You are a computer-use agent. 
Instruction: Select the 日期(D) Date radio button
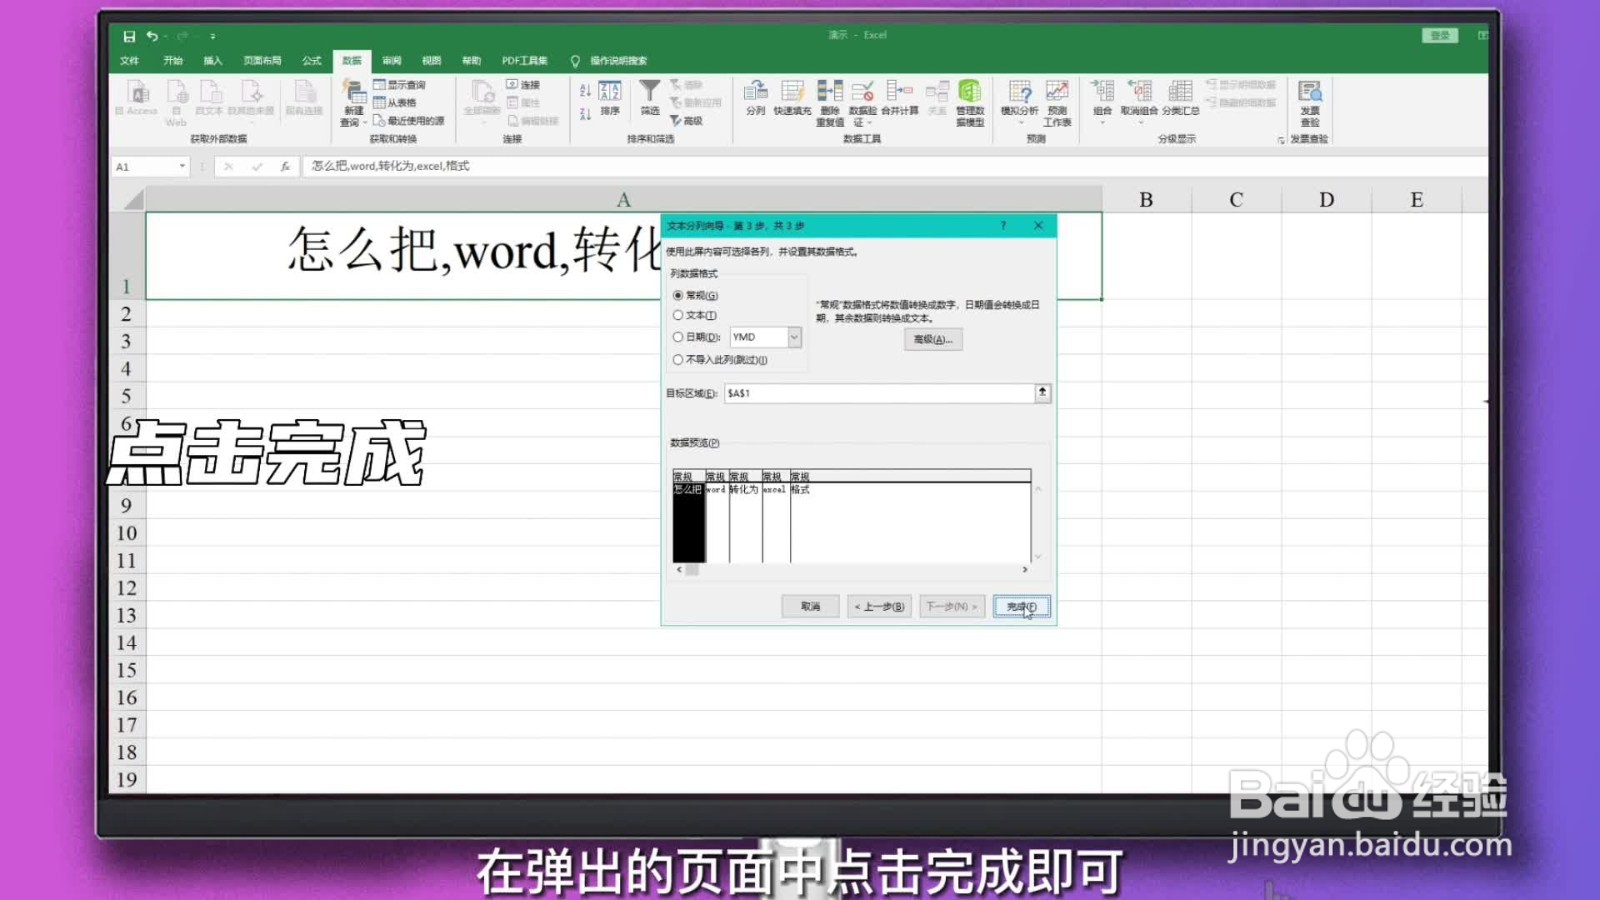click(x=678, y=338)
